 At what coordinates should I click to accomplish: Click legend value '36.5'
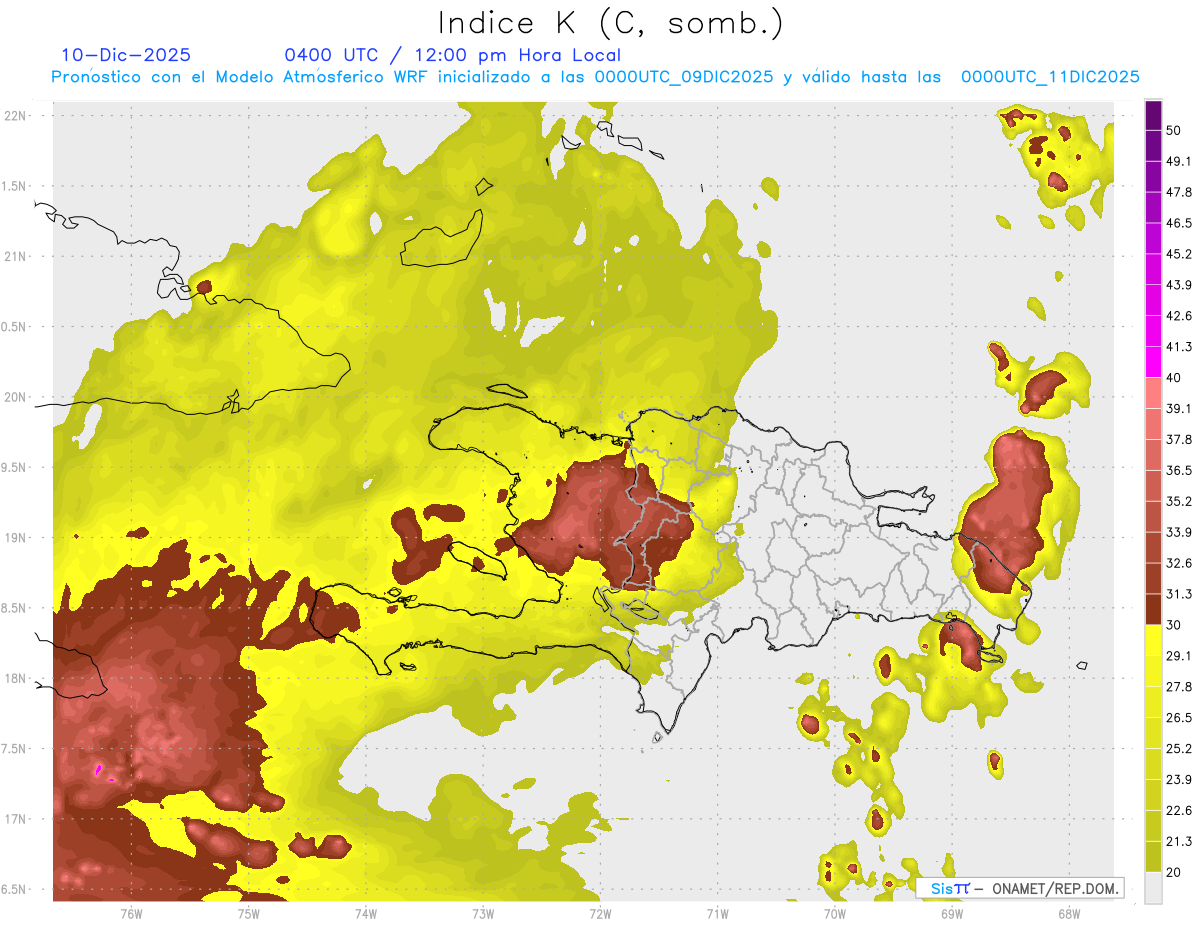coord(1179,470)
